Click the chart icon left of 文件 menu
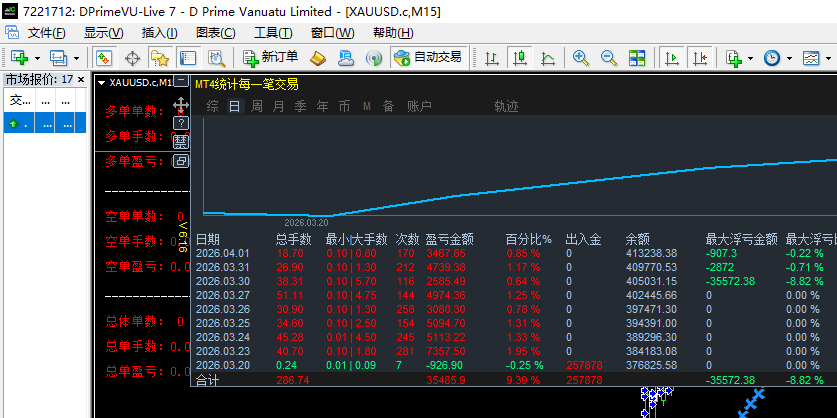Image resolution: width=837 pixels, height=418 pixels. click(12, 33)
